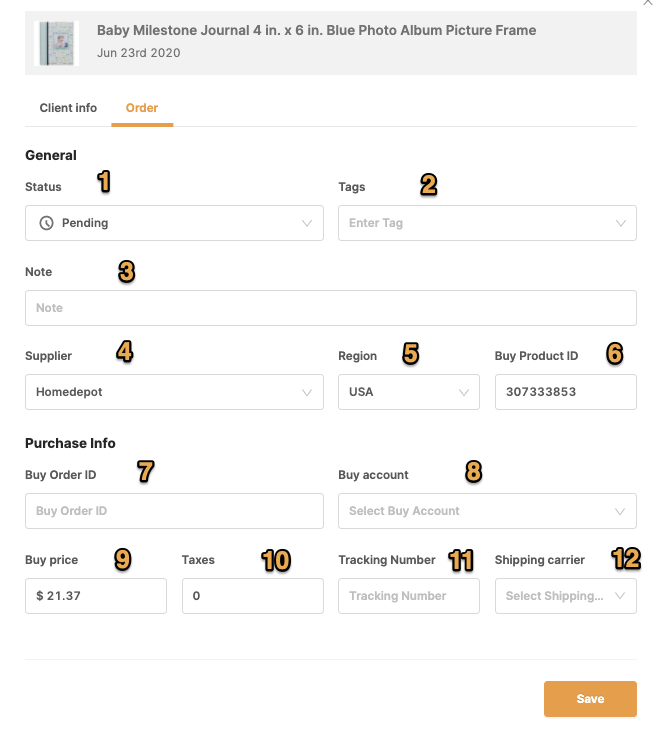
Task: Click the clock icon in Status field
Action: [46, 223]
